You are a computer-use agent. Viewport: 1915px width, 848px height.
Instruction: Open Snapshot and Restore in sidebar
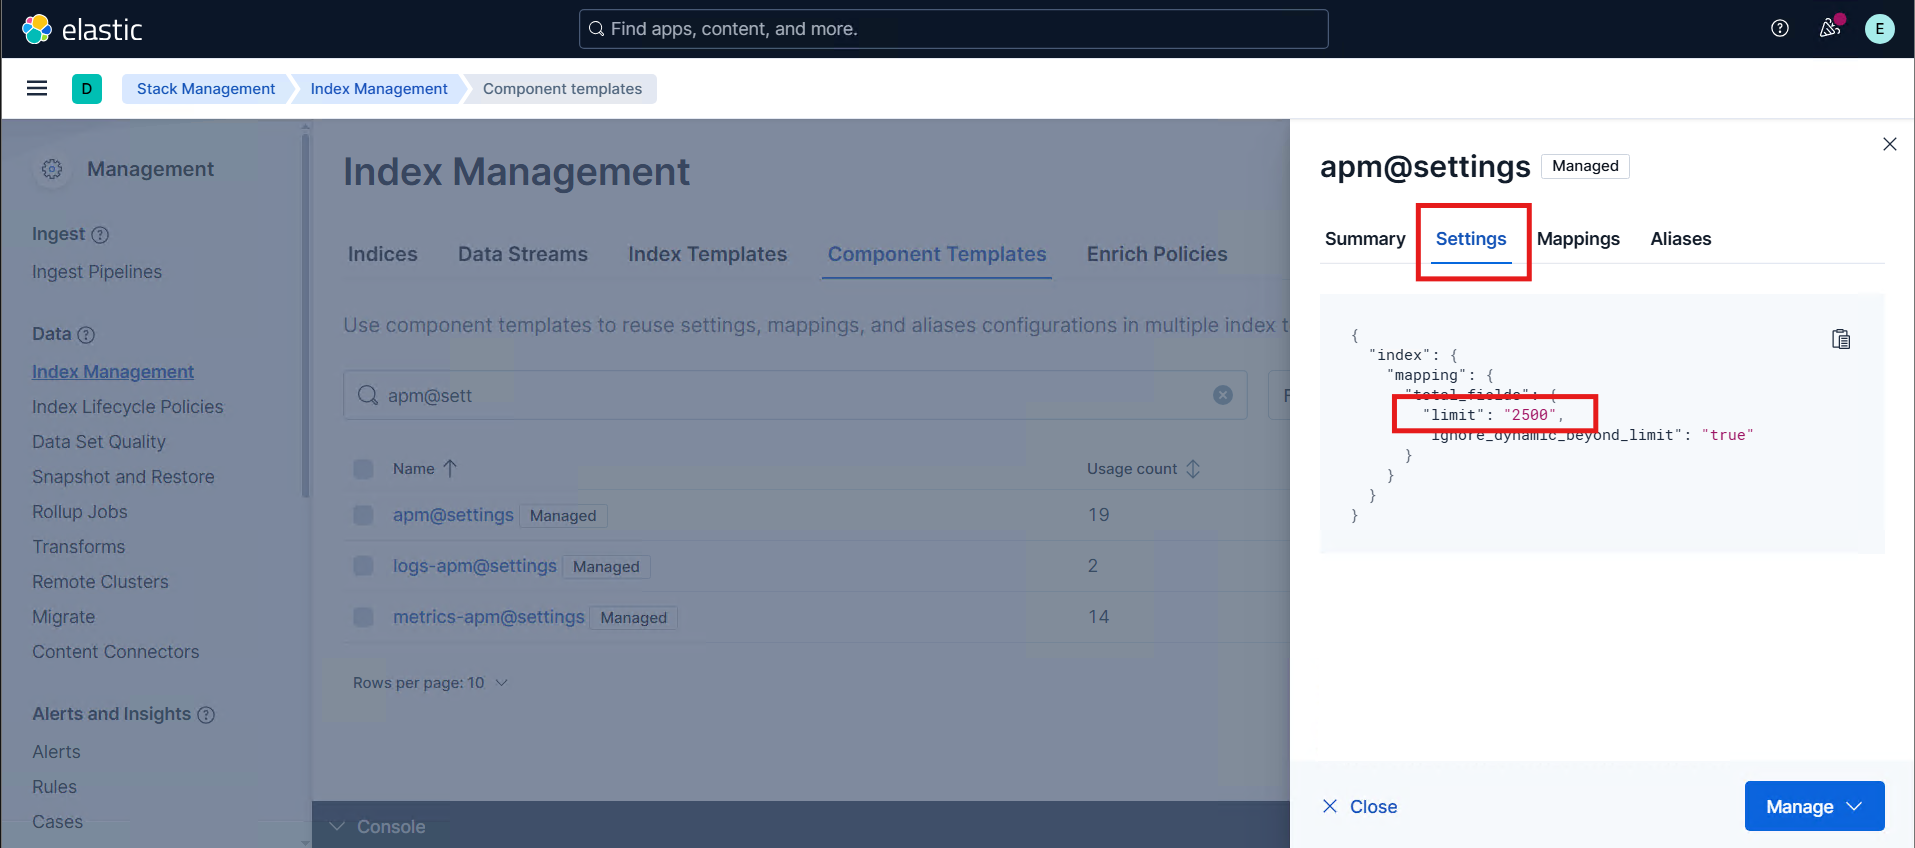[123, 477]
